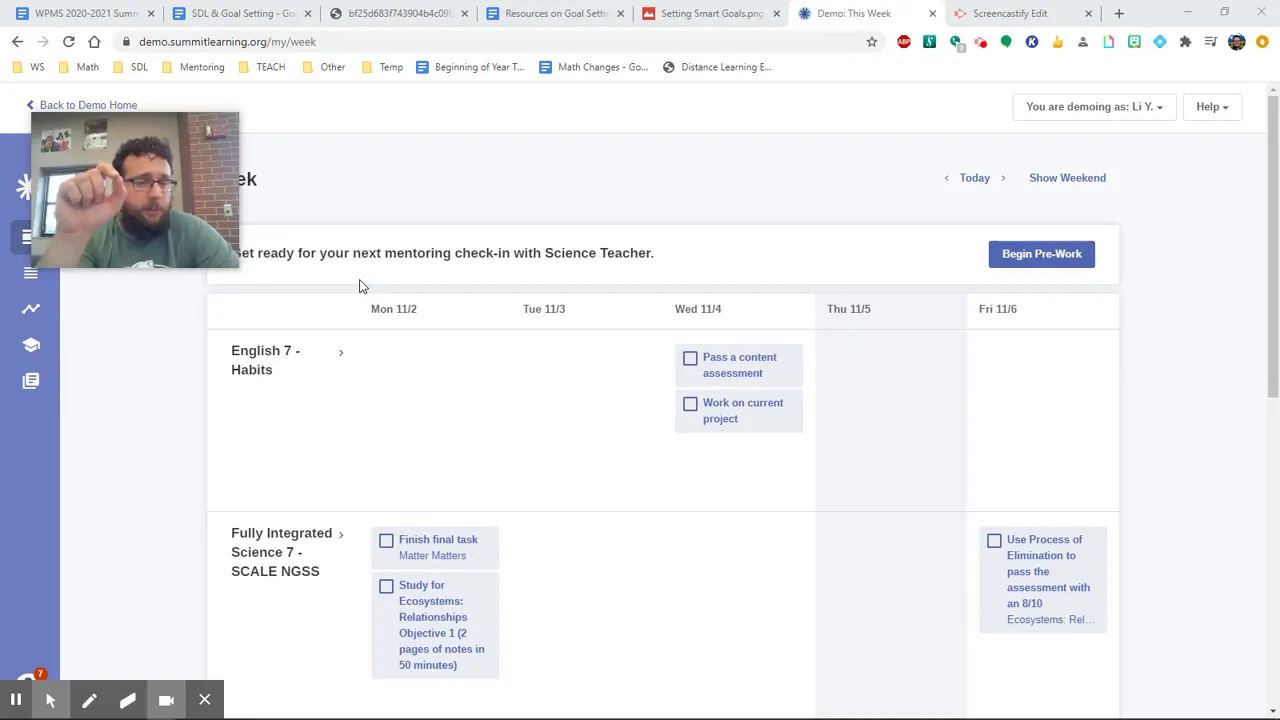Click the blue K extension icon
1280x720 pixels.
tap(1032, 42)
